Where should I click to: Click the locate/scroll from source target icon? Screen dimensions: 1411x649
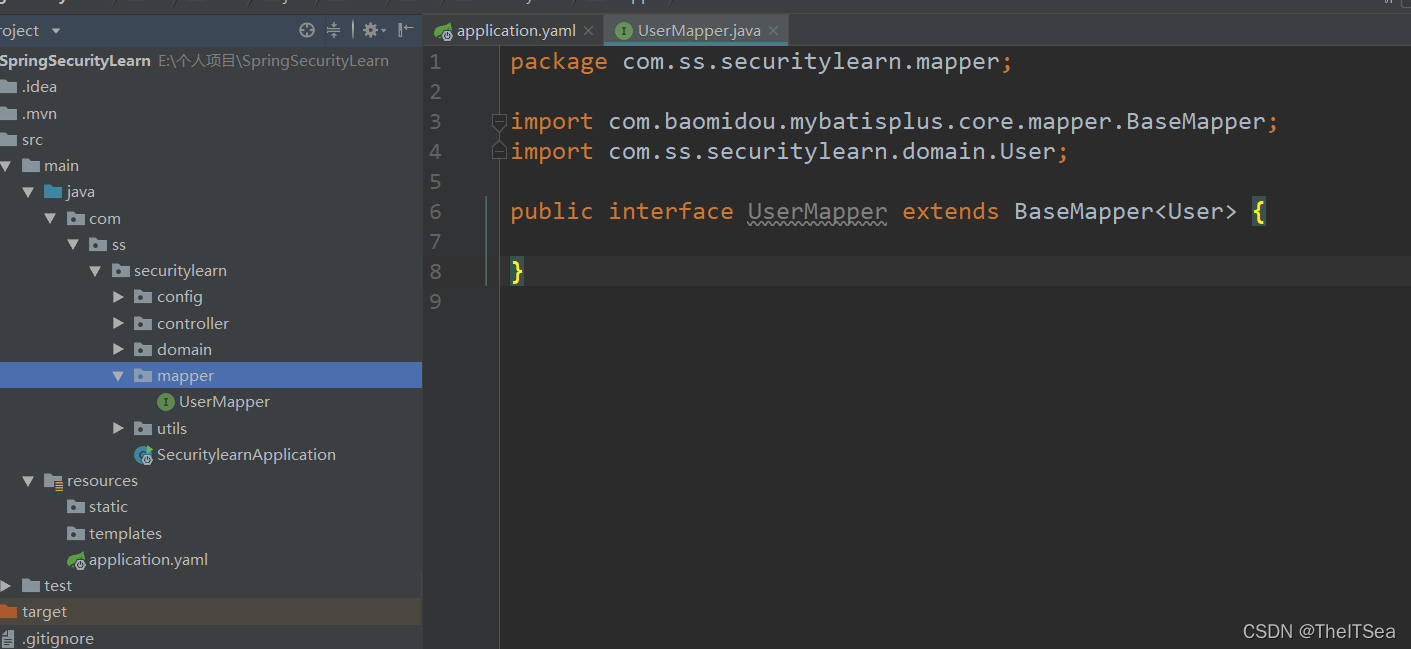(x=307, y=30)
